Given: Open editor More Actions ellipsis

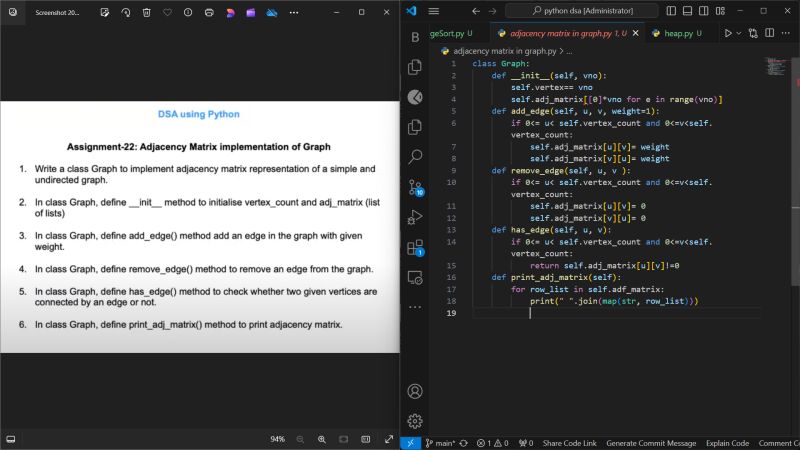Looking at the screenshot, I should coord(786,33).
